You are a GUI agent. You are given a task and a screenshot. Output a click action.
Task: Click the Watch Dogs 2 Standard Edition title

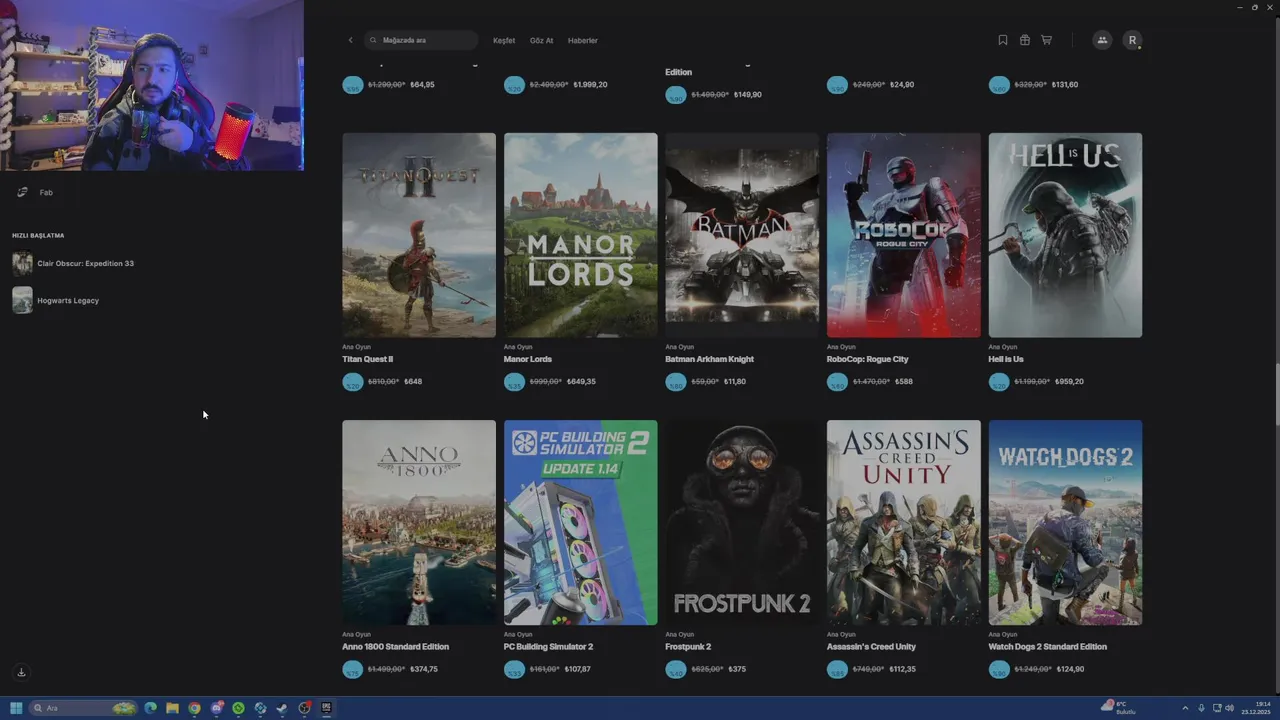(1047, 647)
